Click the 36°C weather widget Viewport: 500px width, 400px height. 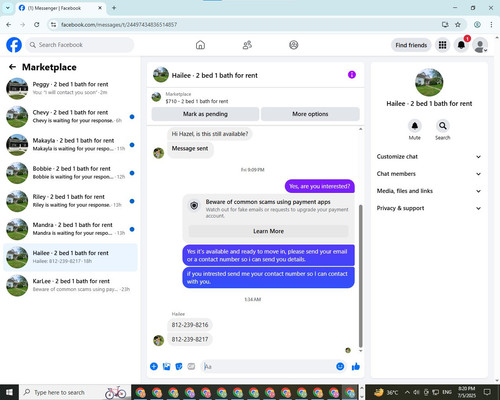pyautogui.click(x=386, y=392)
